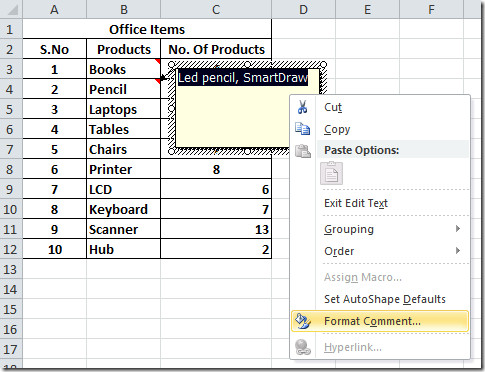Viewport: 485px width, 372px height.
Task: Click the Copy pages icon
Action: pos(303,129)
